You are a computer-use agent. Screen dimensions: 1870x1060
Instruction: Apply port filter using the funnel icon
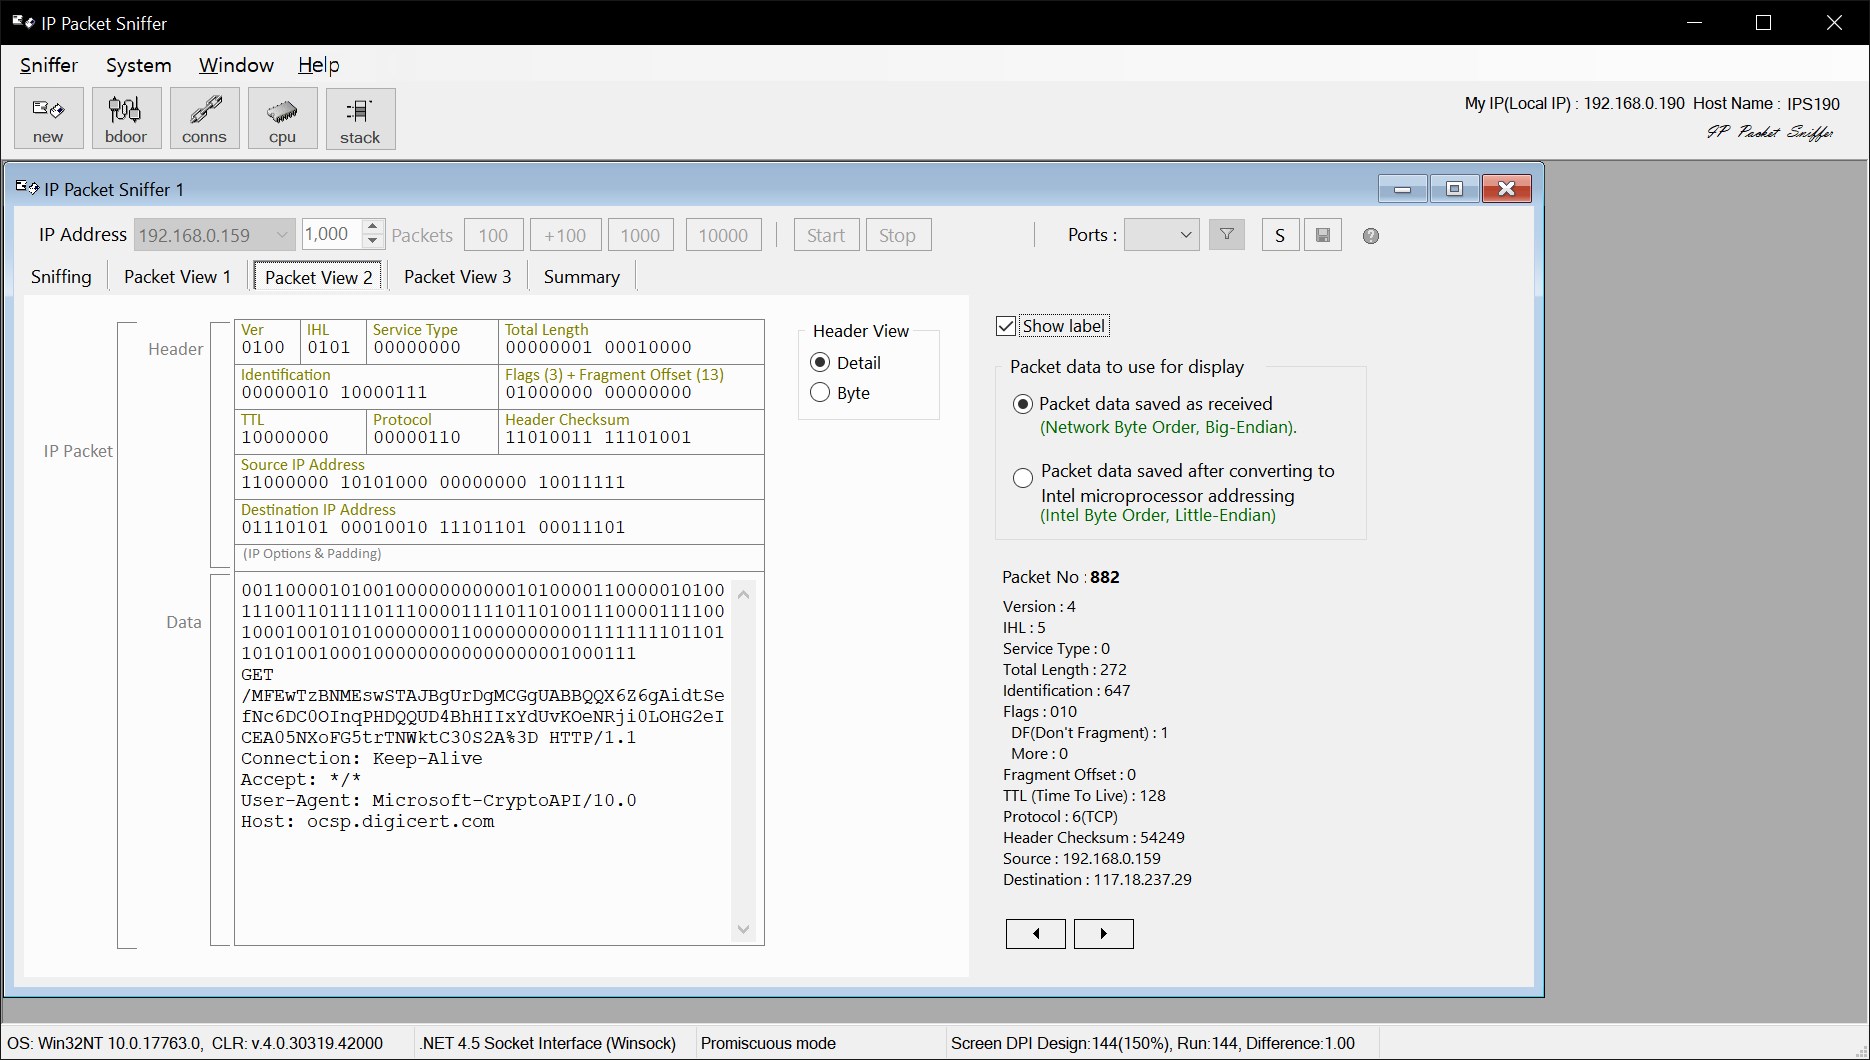coord(1227,234)
